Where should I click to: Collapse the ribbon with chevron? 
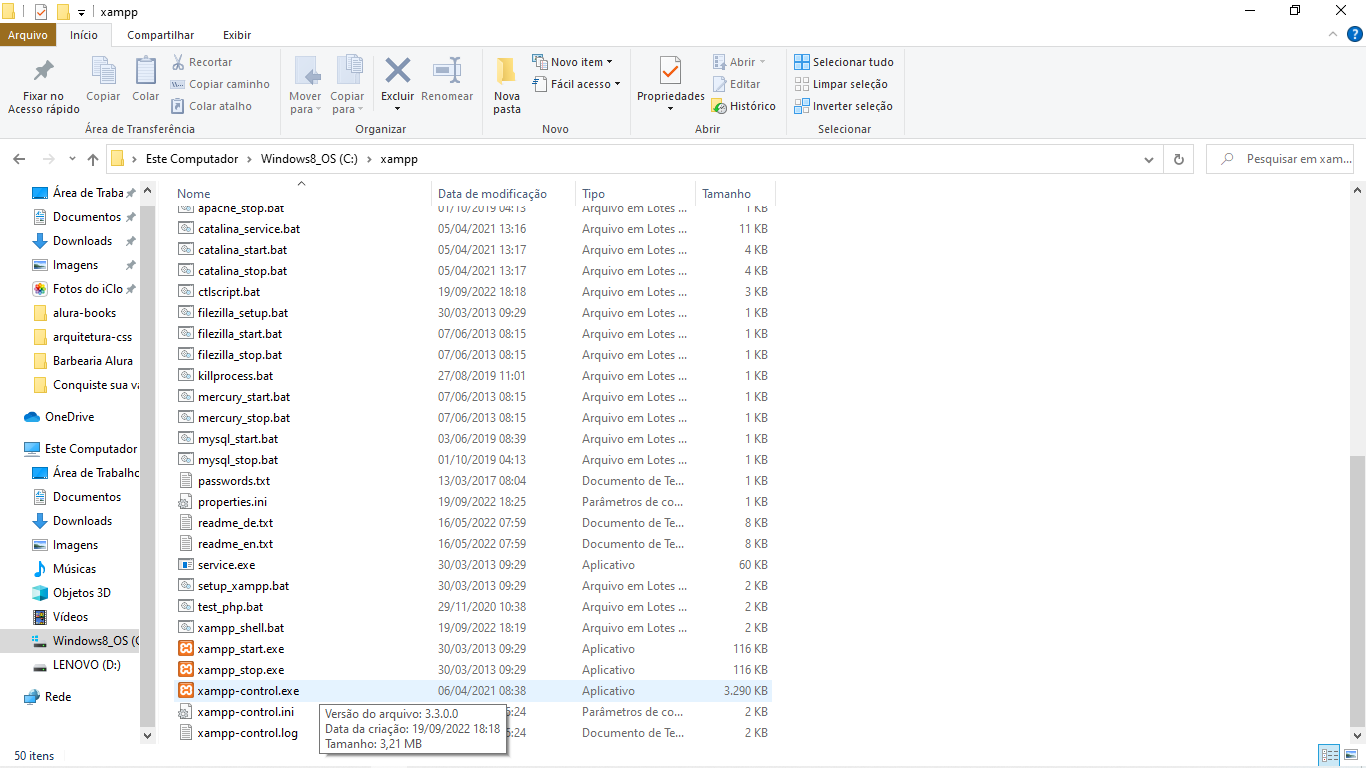[1331, 34]
